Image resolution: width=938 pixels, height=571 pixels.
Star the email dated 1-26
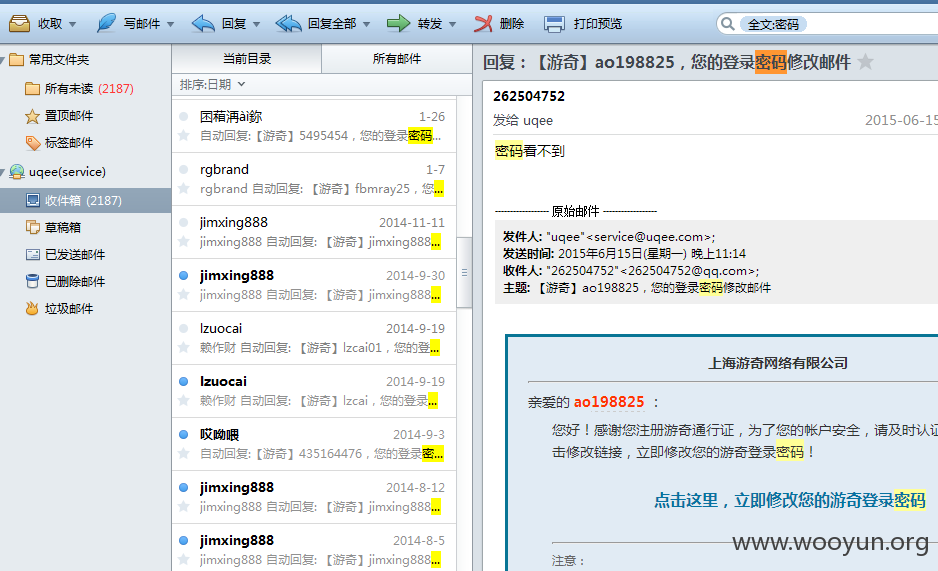184,136
